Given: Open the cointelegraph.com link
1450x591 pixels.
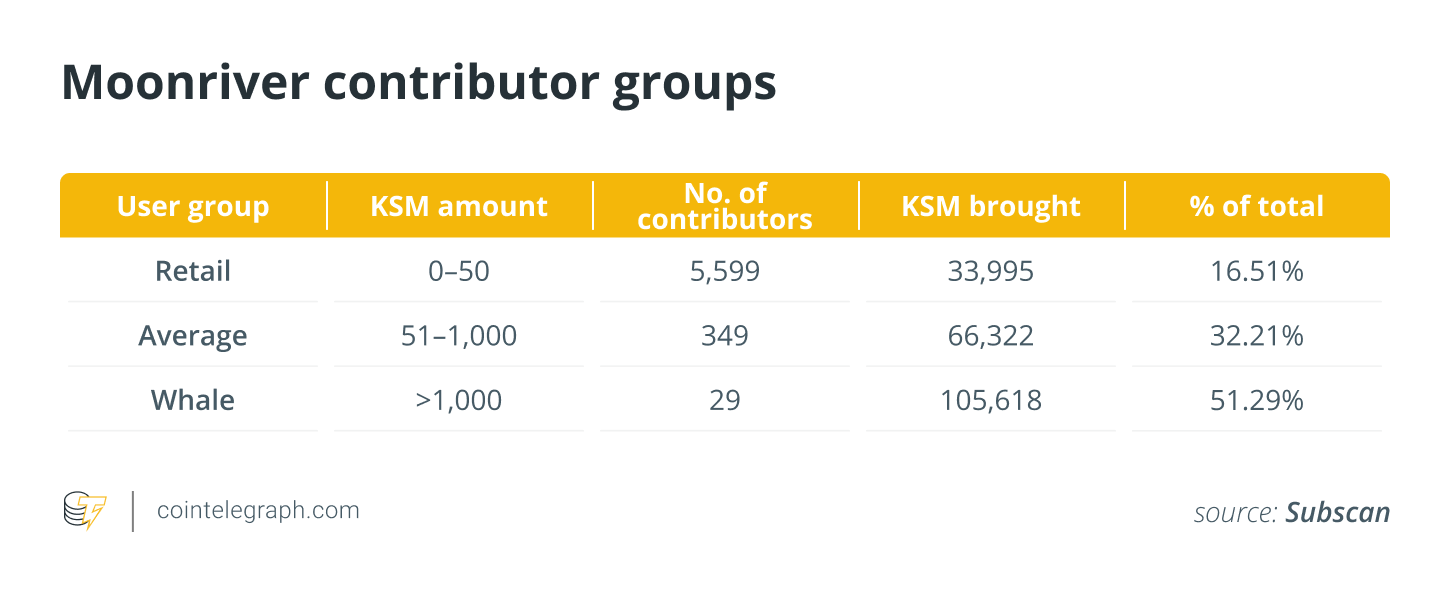Looking at the screenshot, I should [x=258, y=511].
